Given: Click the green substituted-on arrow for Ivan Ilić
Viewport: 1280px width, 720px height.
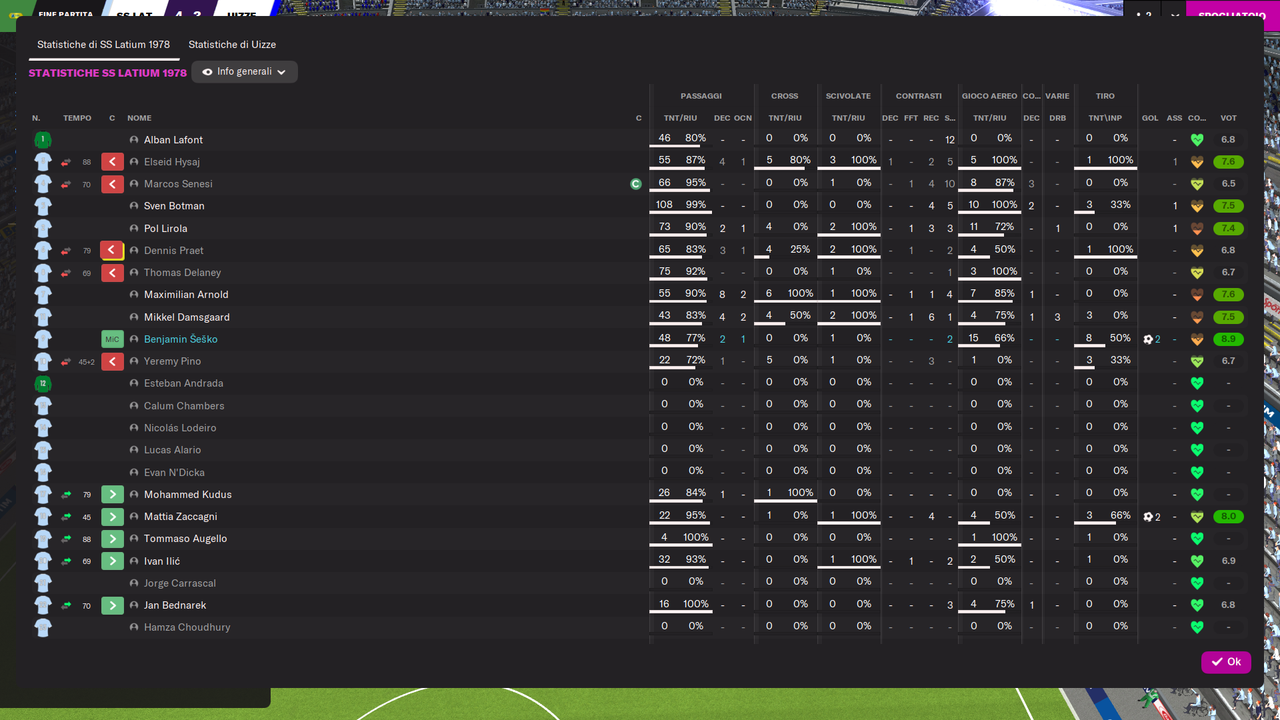Looking at the screenshot, I should (x=112, y=561).
